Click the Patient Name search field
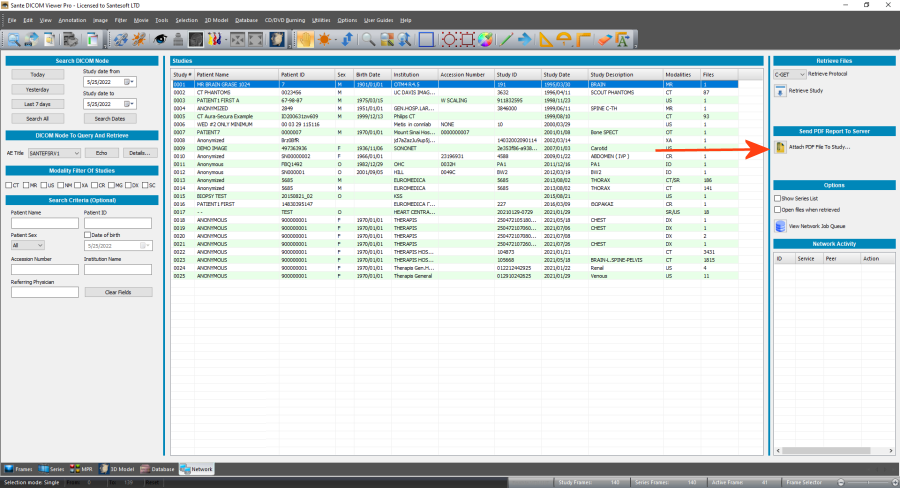The width and height of the screenshot is (900, 488). point(44,222)
